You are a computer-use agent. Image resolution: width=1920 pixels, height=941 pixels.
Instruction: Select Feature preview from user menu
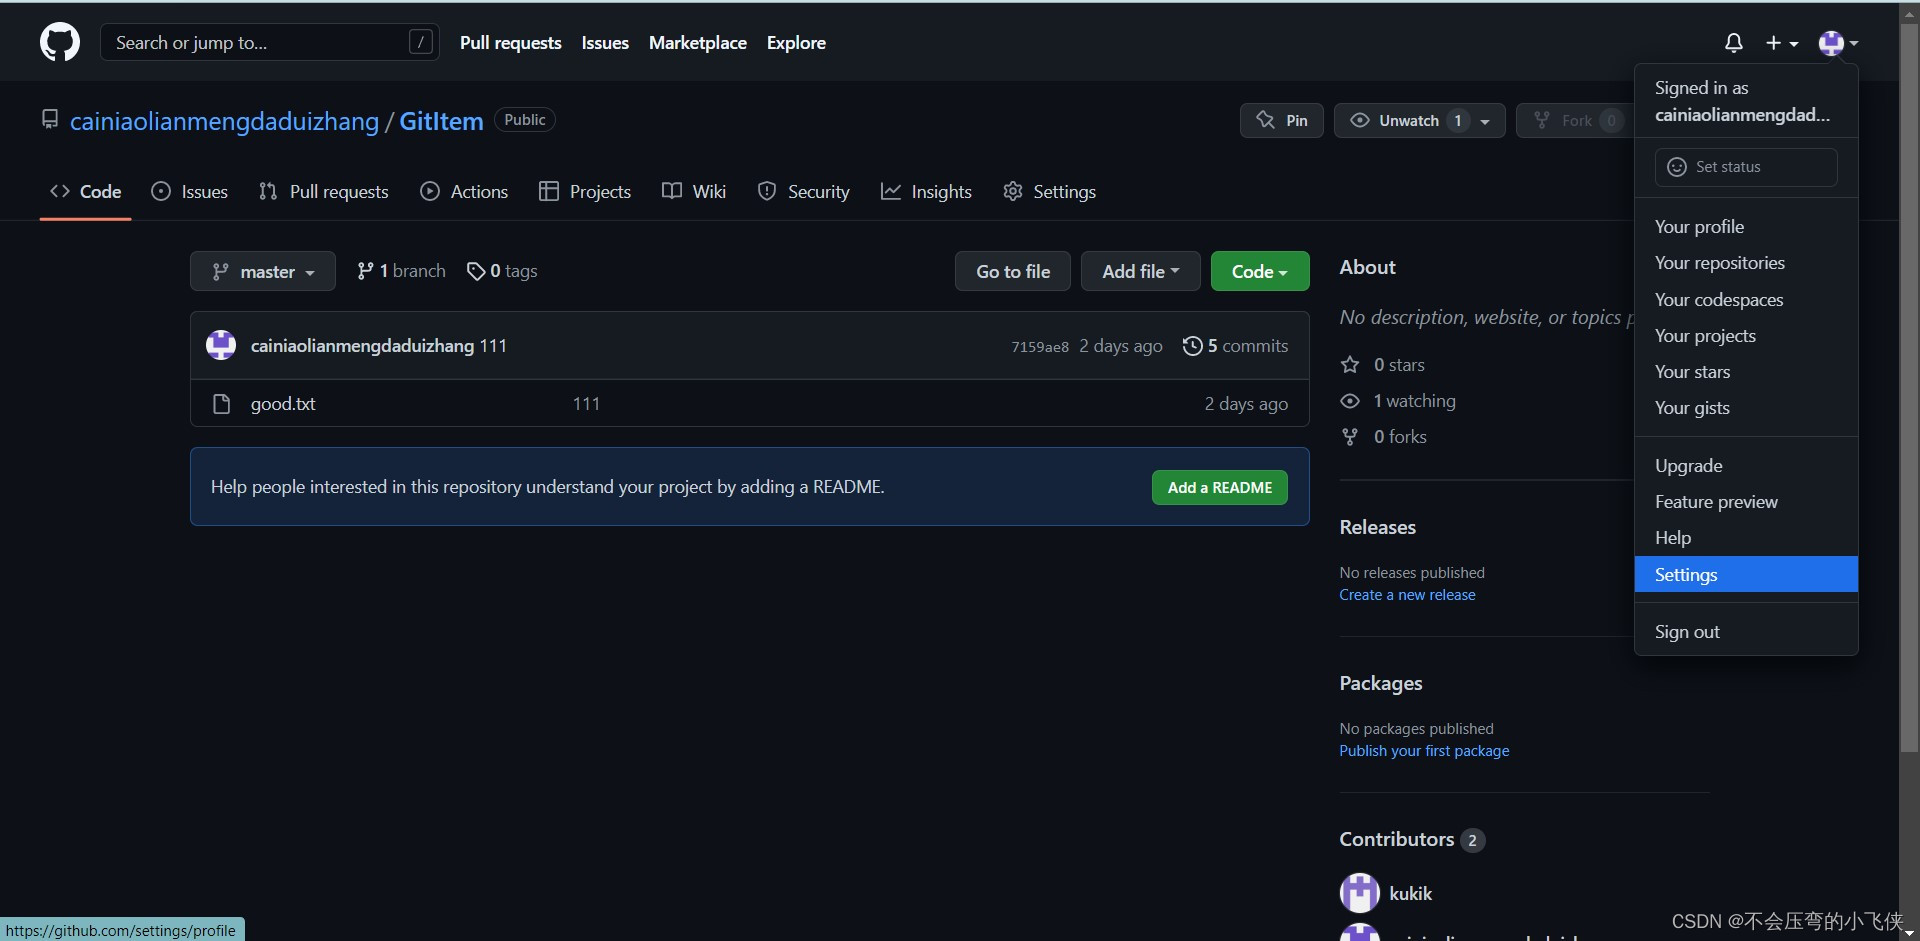(x=1746, y=502)
